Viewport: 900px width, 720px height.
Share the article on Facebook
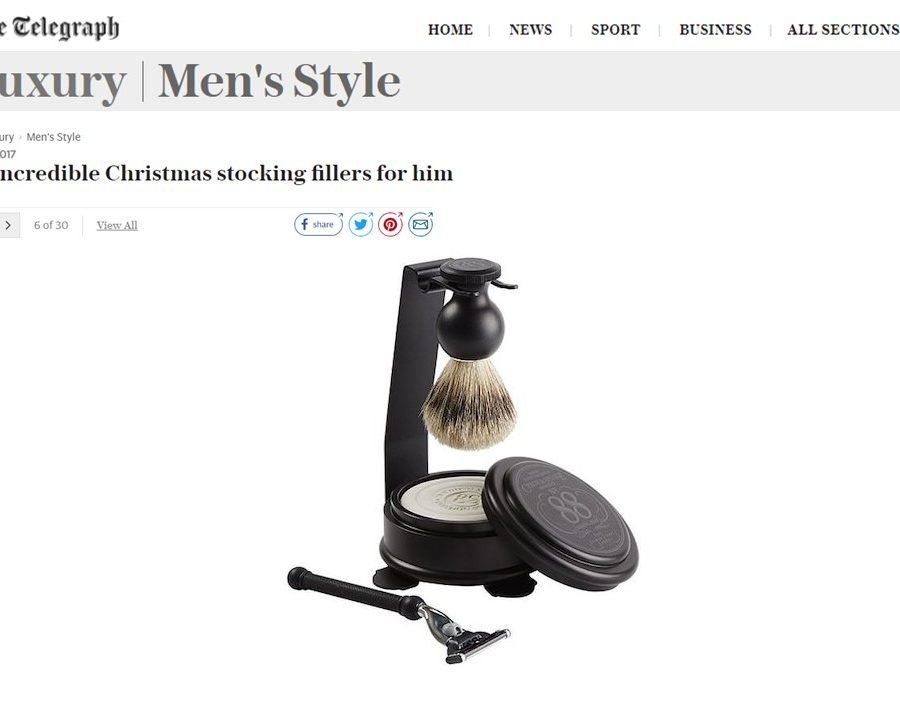tap(319, 224)
